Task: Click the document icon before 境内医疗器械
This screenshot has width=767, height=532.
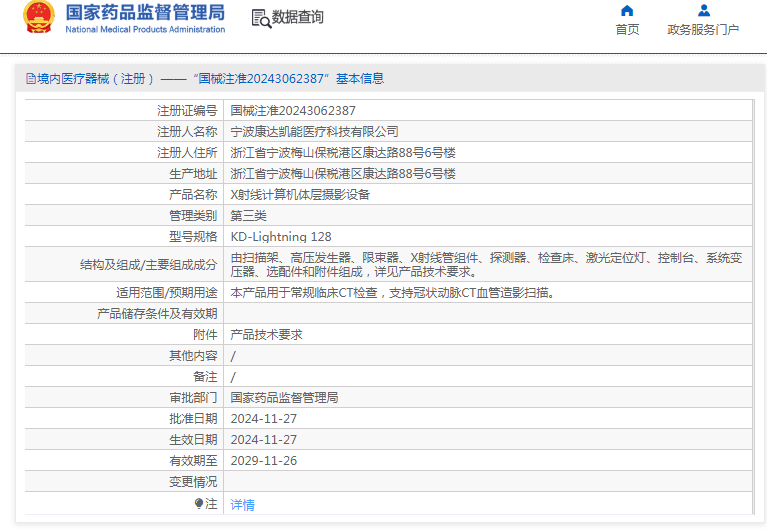Action: 31,79
